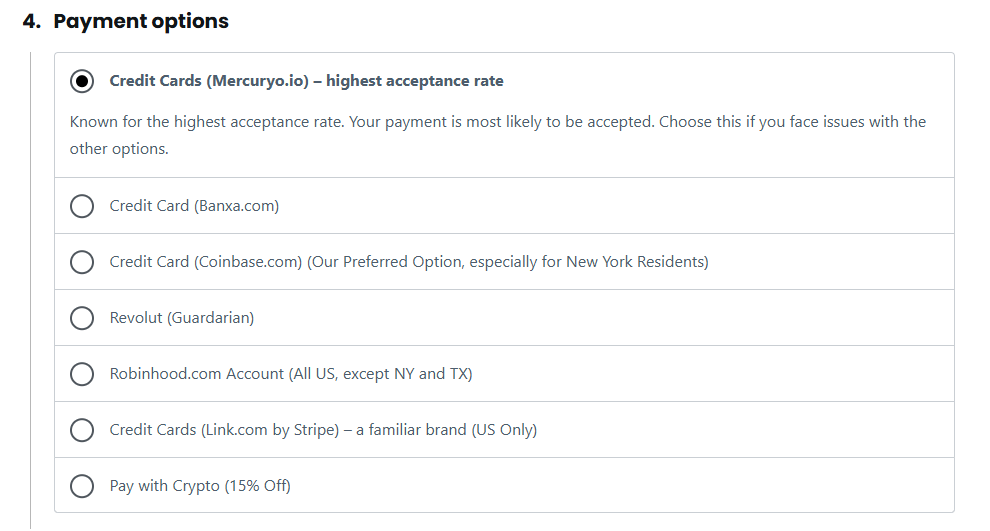Click the 'Payment options' section heading
Viewport: 990px width, 531px height.
click(x=141, y=21)
